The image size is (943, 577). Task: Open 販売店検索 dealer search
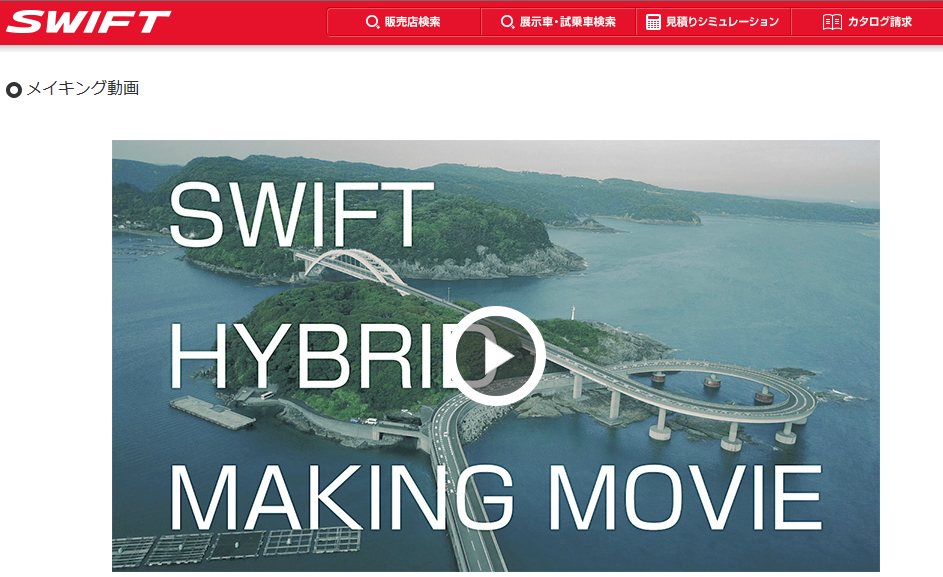tap(404, 22)
